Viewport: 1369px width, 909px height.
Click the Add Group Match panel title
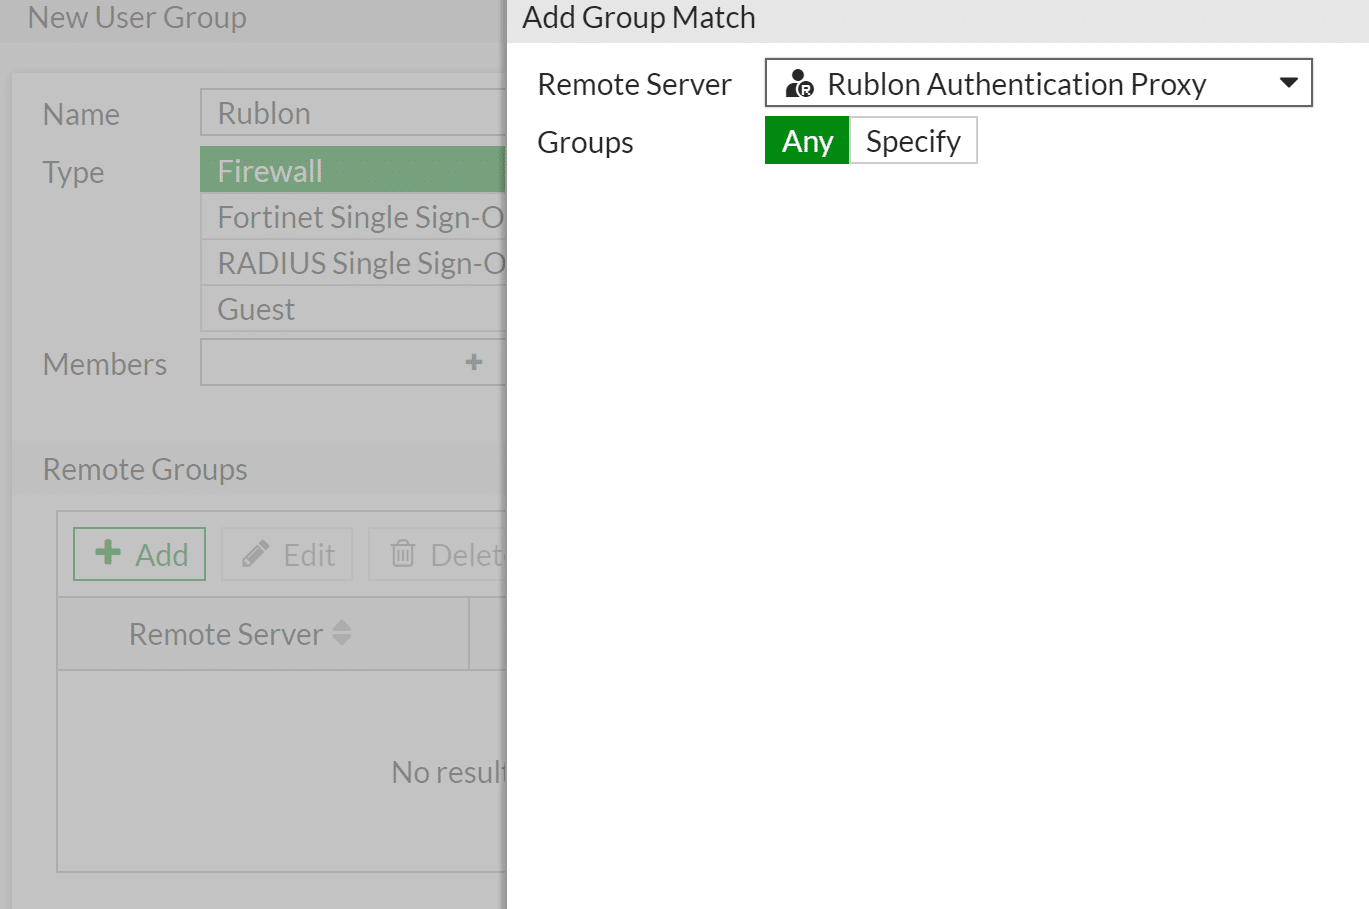pyautogui.click(x=639, y=18)
